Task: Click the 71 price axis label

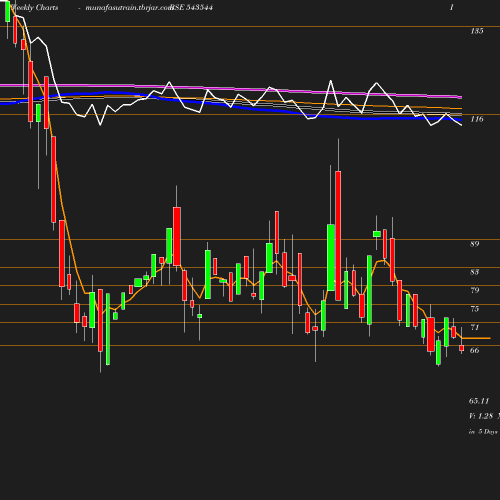Action: [475, 327]
